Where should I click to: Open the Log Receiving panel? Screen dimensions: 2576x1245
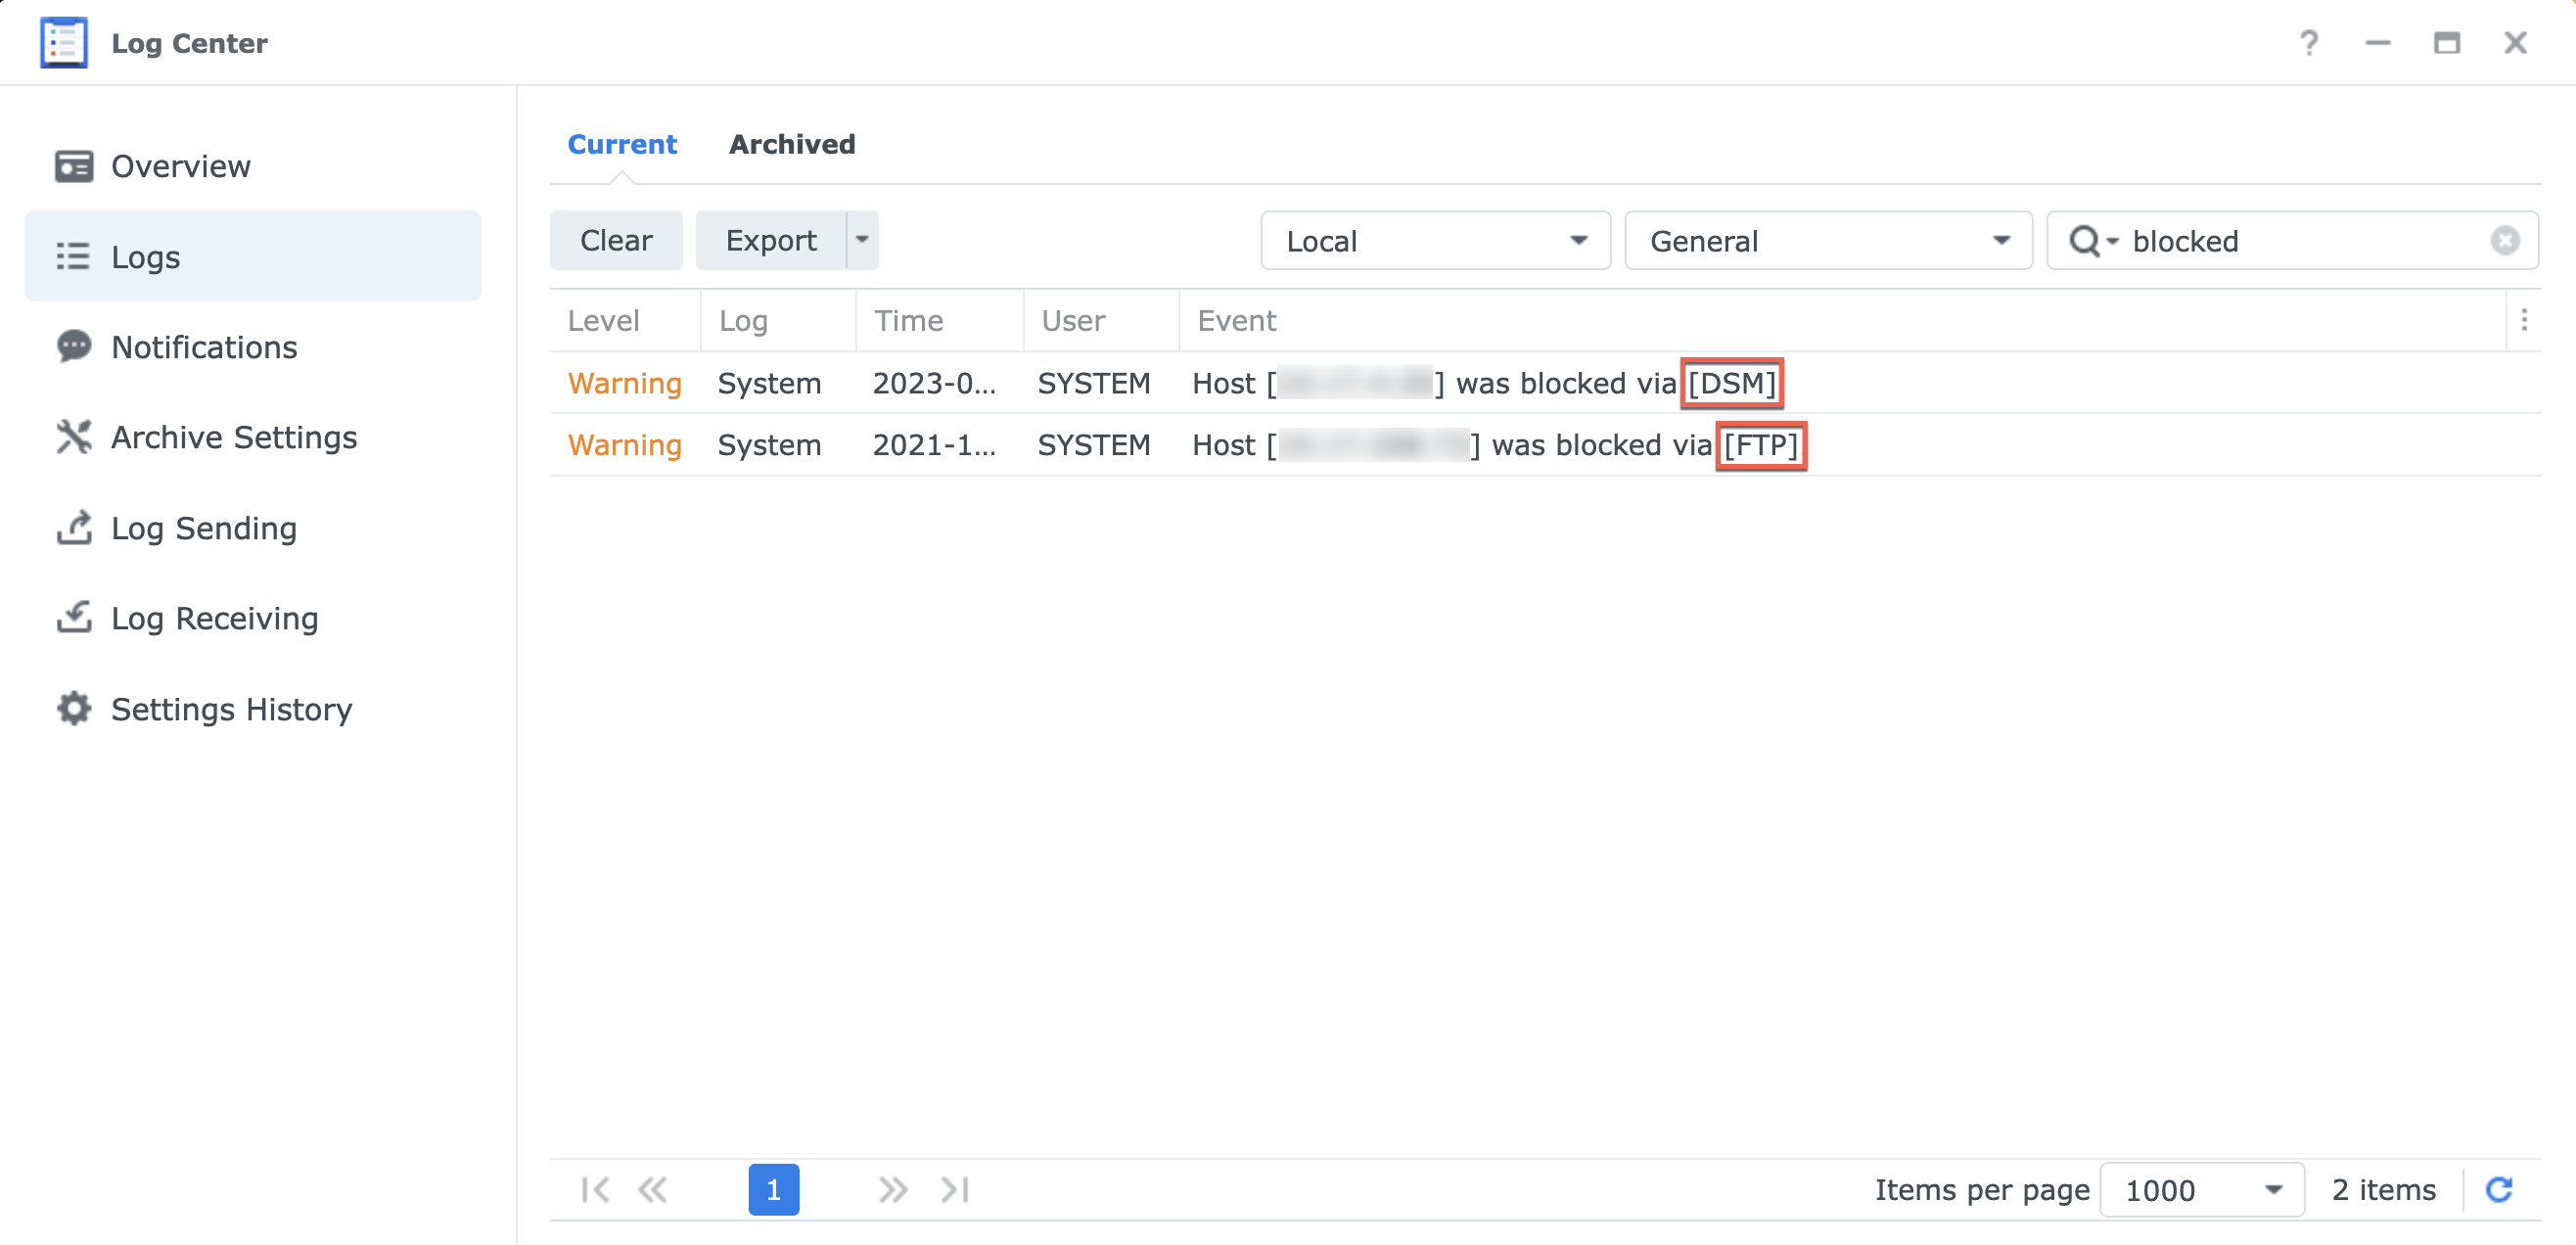pos(213,618)
